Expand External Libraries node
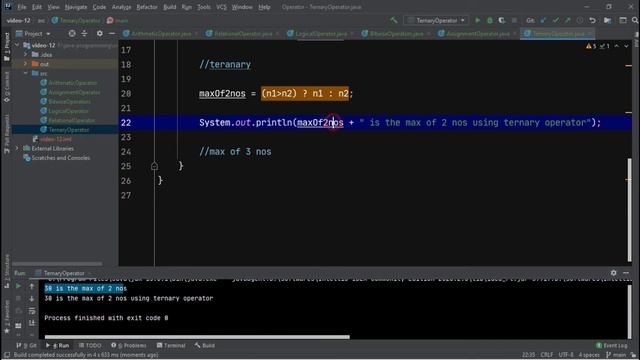Viewport: 640px width, 360px height. click(17, 149)
